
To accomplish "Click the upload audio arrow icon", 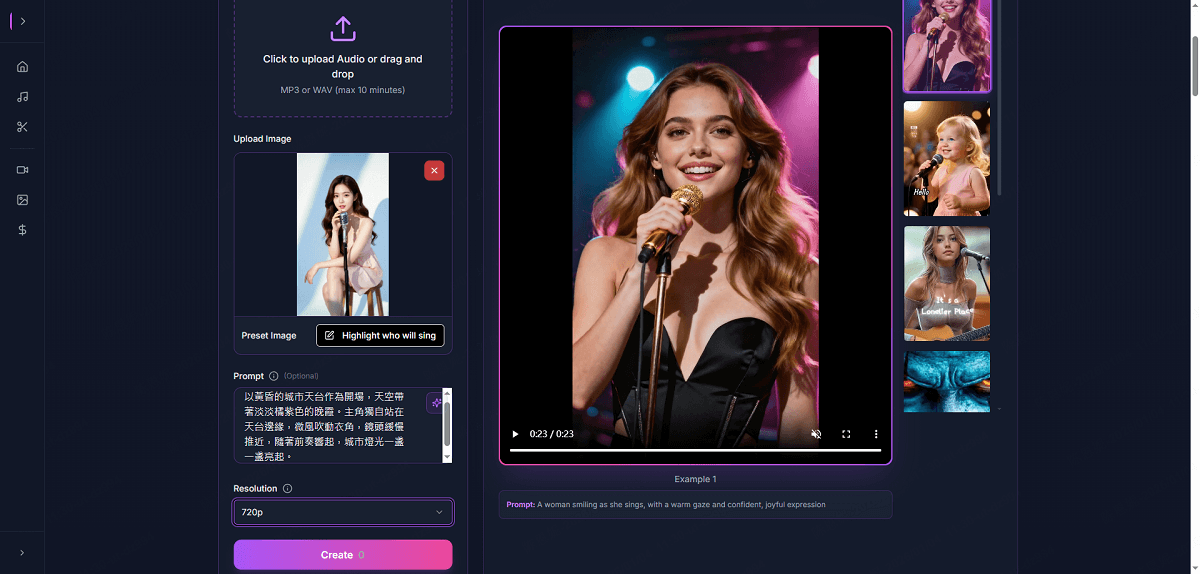I will pos(343,28).
